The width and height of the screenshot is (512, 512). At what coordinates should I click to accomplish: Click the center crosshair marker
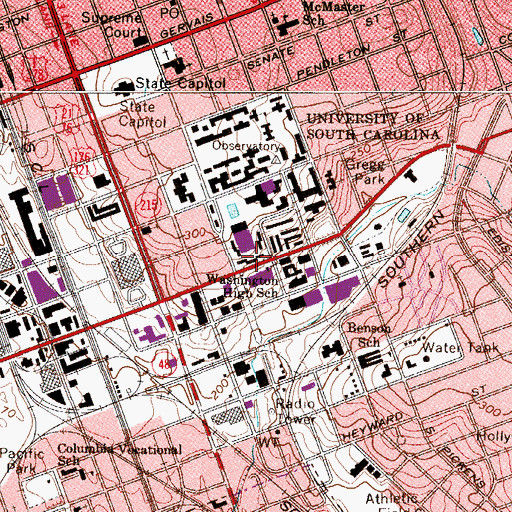coord(256,256)
